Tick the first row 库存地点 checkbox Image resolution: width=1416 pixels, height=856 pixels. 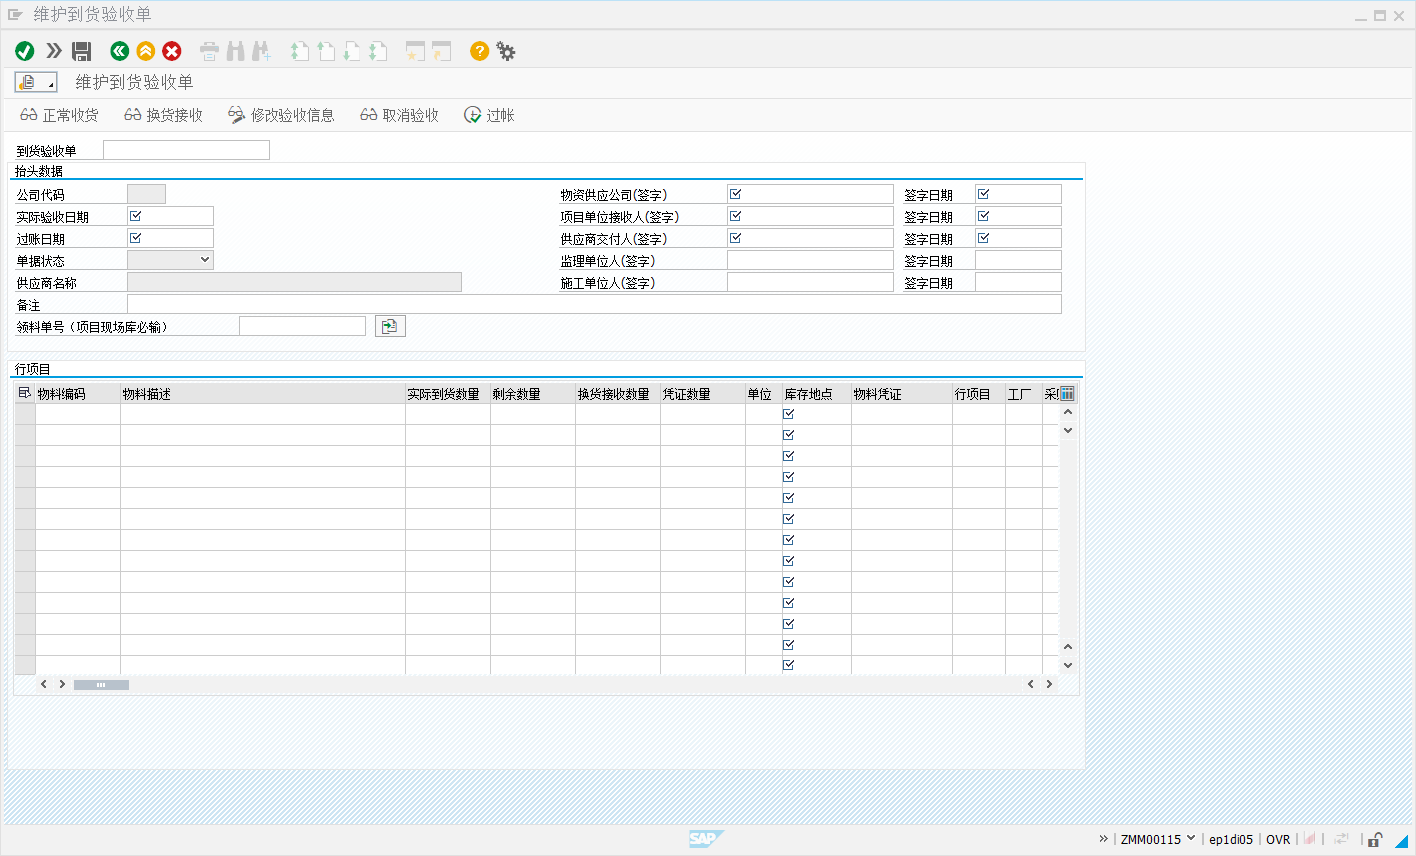tap(789, 414)
